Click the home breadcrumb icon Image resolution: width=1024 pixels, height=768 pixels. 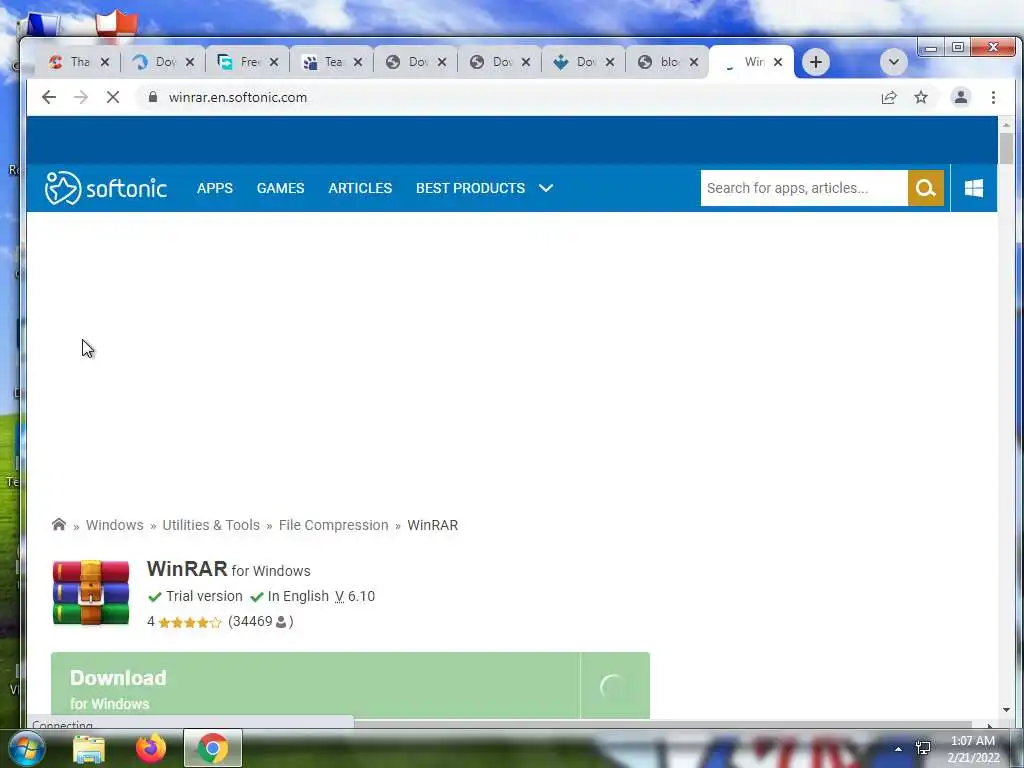click(x=59, y=524)
